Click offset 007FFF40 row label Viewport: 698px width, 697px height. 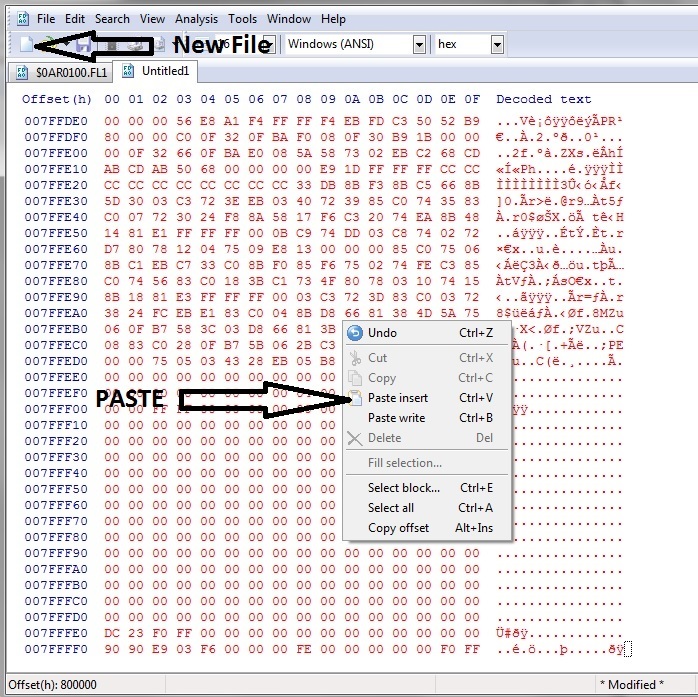coord(56,473)
